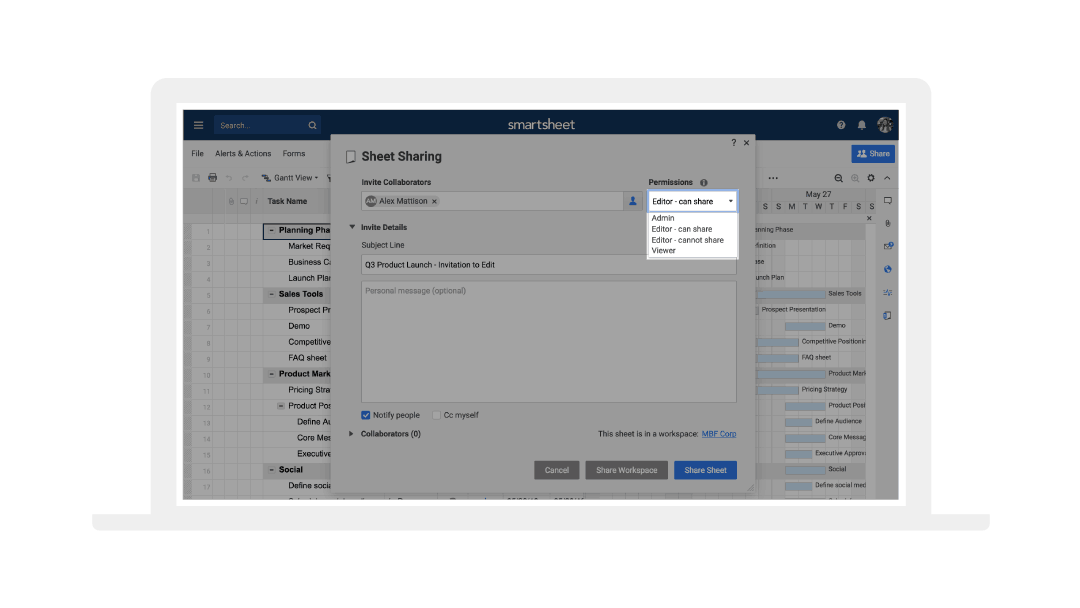Close the Sheet Sharing dialog
This screenshot has width=1080, height=608.
pyautogui.click(x=746, y=143)
